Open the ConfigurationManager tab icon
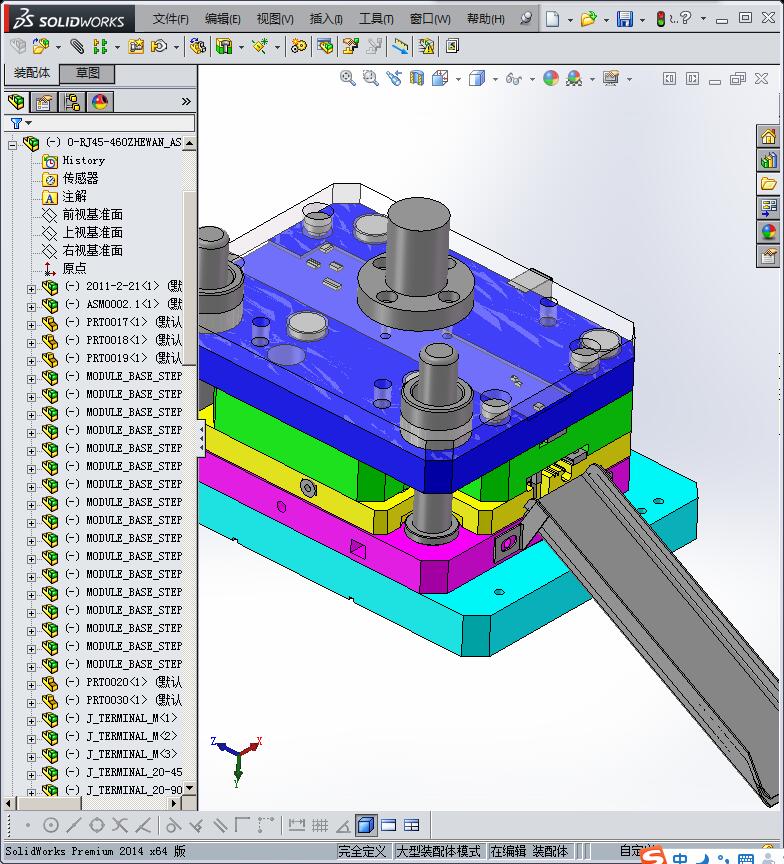The image size is (784, 864). tap(72, 102)
